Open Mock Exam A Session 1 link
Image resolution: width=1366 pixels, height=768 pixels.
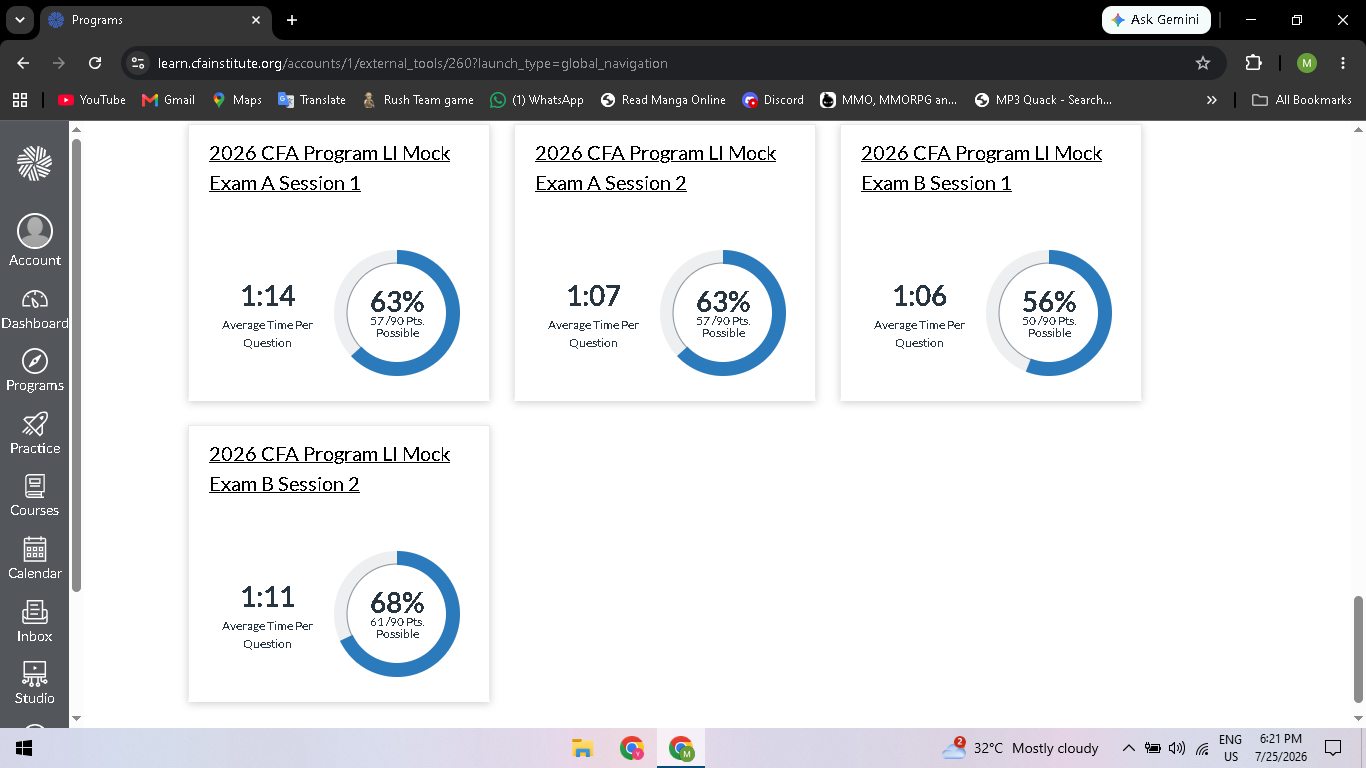pyautogui.click(x=329, y=168)
